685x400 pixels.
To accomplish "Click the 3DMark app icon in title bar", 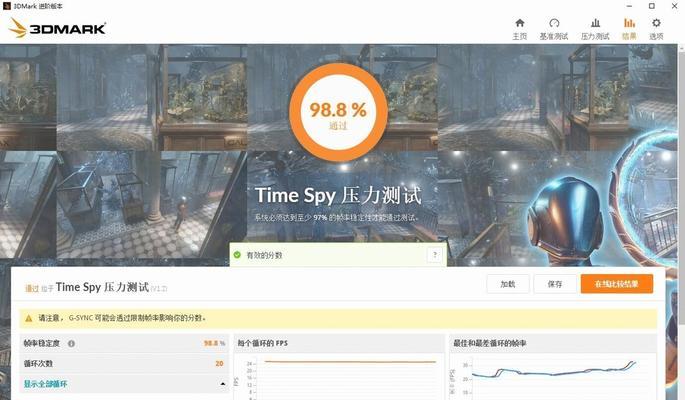I will [7, 6].
